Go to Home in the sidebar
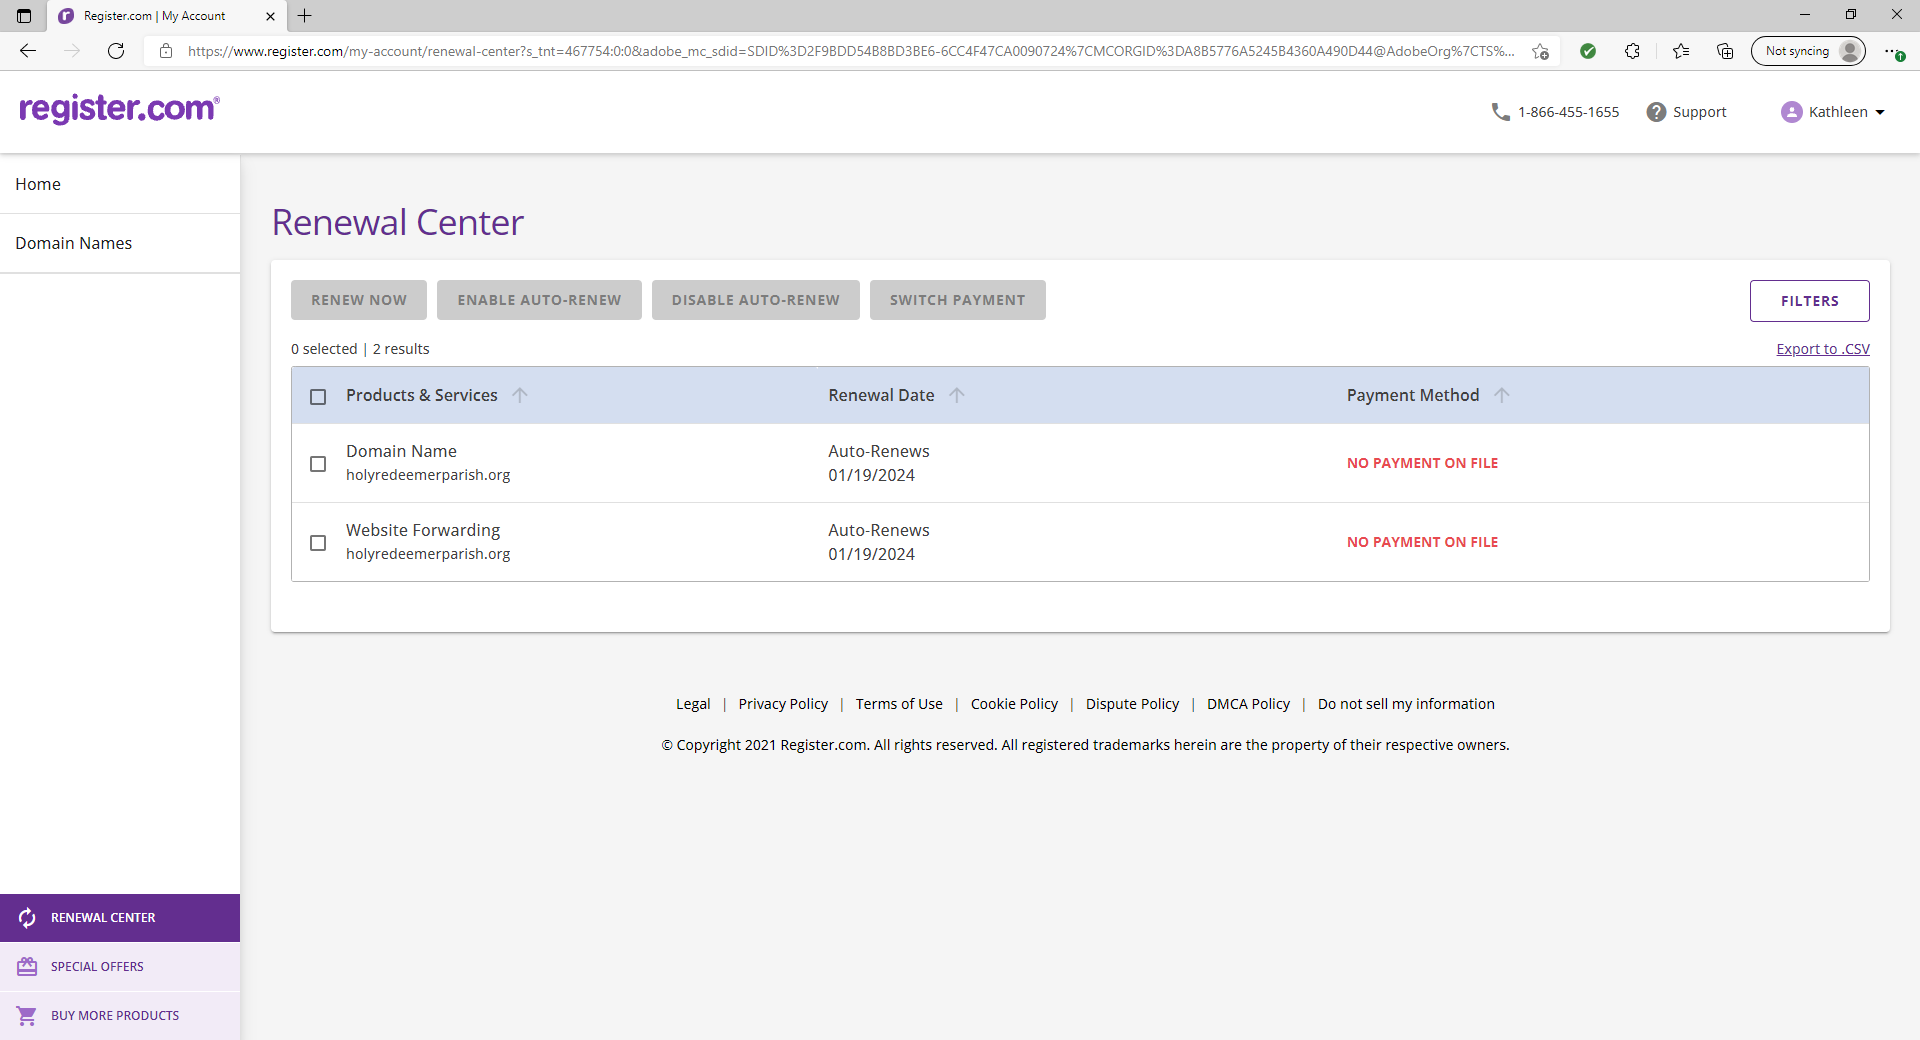This screenshot has width=1920, height=1040. click(38, 184)
